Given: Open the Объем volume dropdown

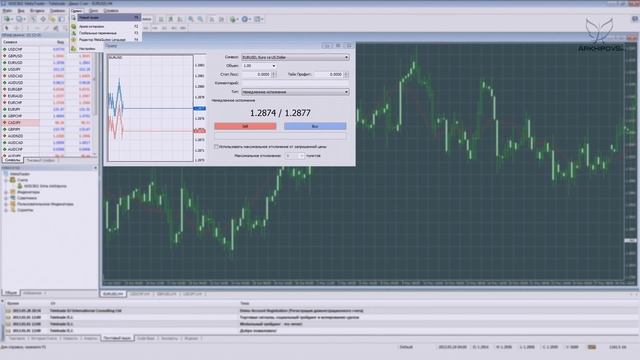Looking at the screenshot, I should pos(273,66).
